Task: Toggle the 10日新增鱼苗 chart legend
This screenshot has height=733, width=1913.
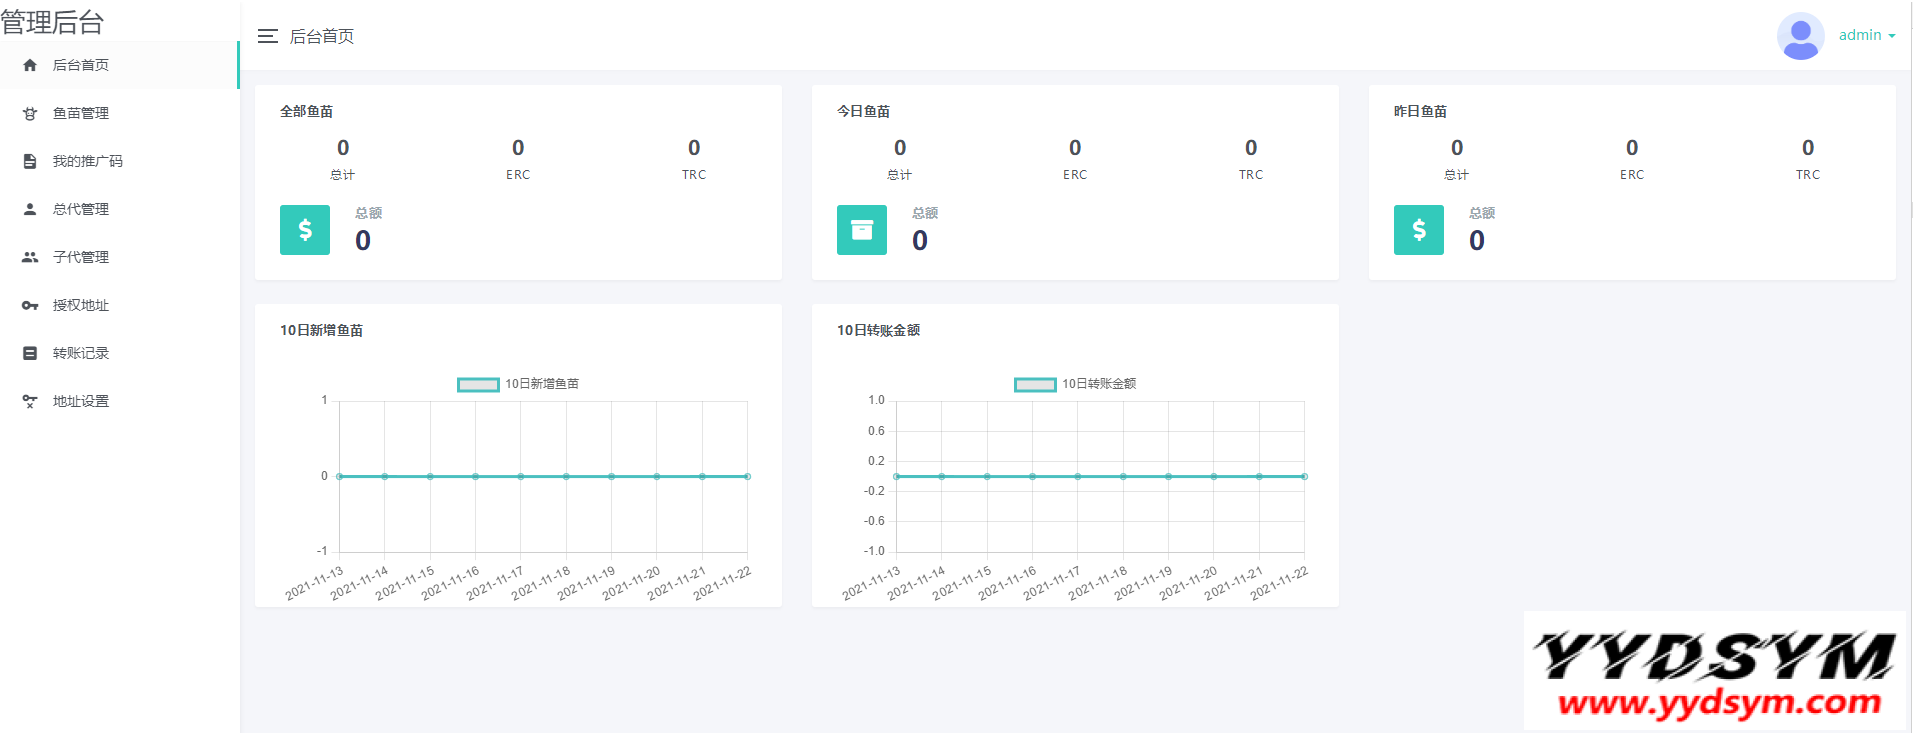Action: pyautogui.click(x=478, y=384)
